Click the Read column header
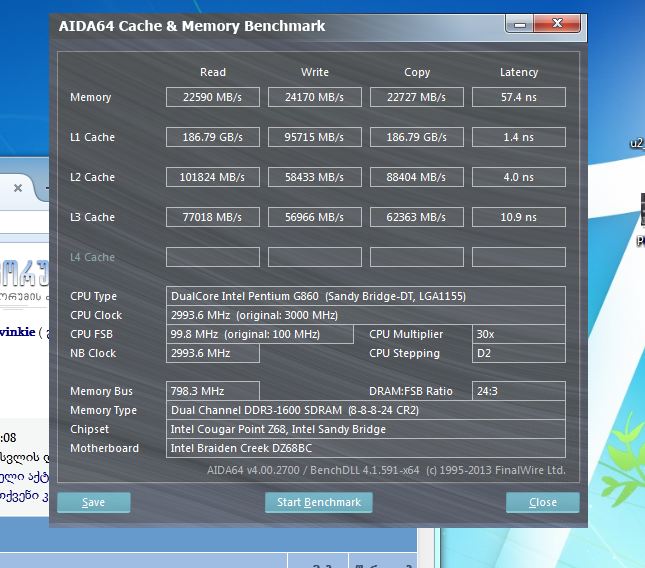This screenshot has width=645, height=568. (x=213, y=72)
